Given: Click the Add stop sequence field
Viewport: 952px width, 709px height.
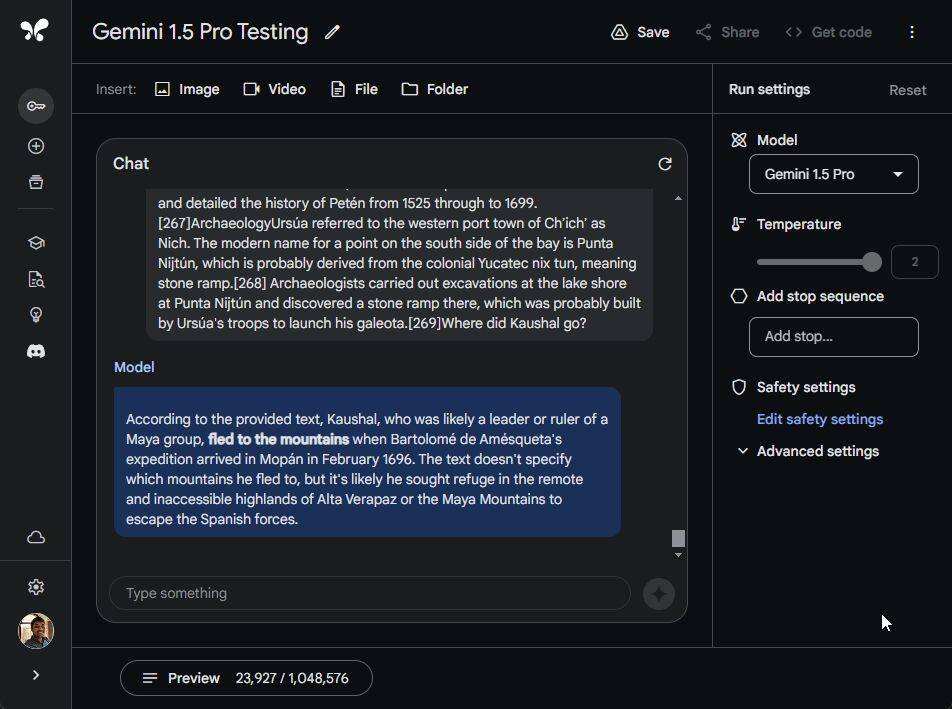Looking at the screenshot, I should (833, 337).
